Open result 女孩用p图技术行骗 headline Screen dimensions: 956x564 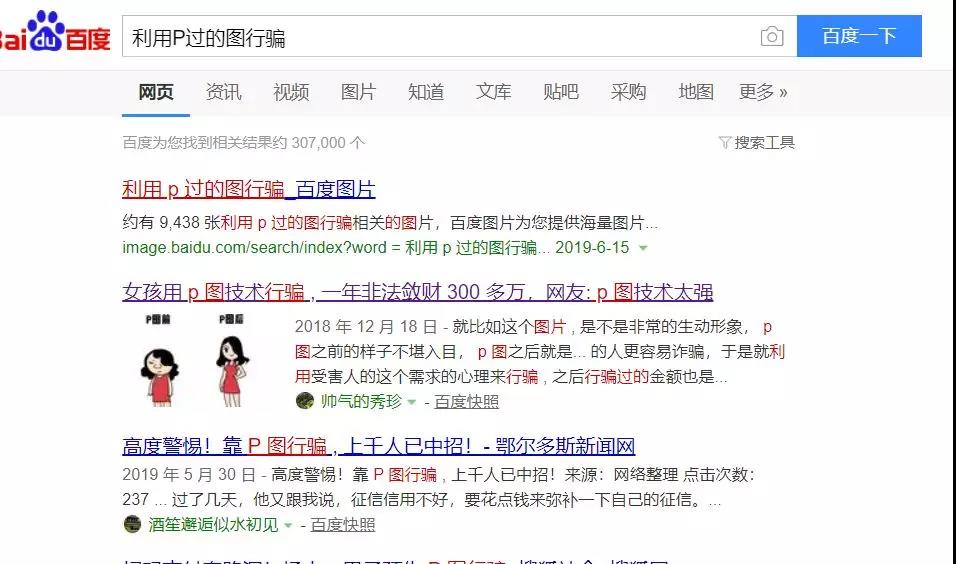point(418,292)
